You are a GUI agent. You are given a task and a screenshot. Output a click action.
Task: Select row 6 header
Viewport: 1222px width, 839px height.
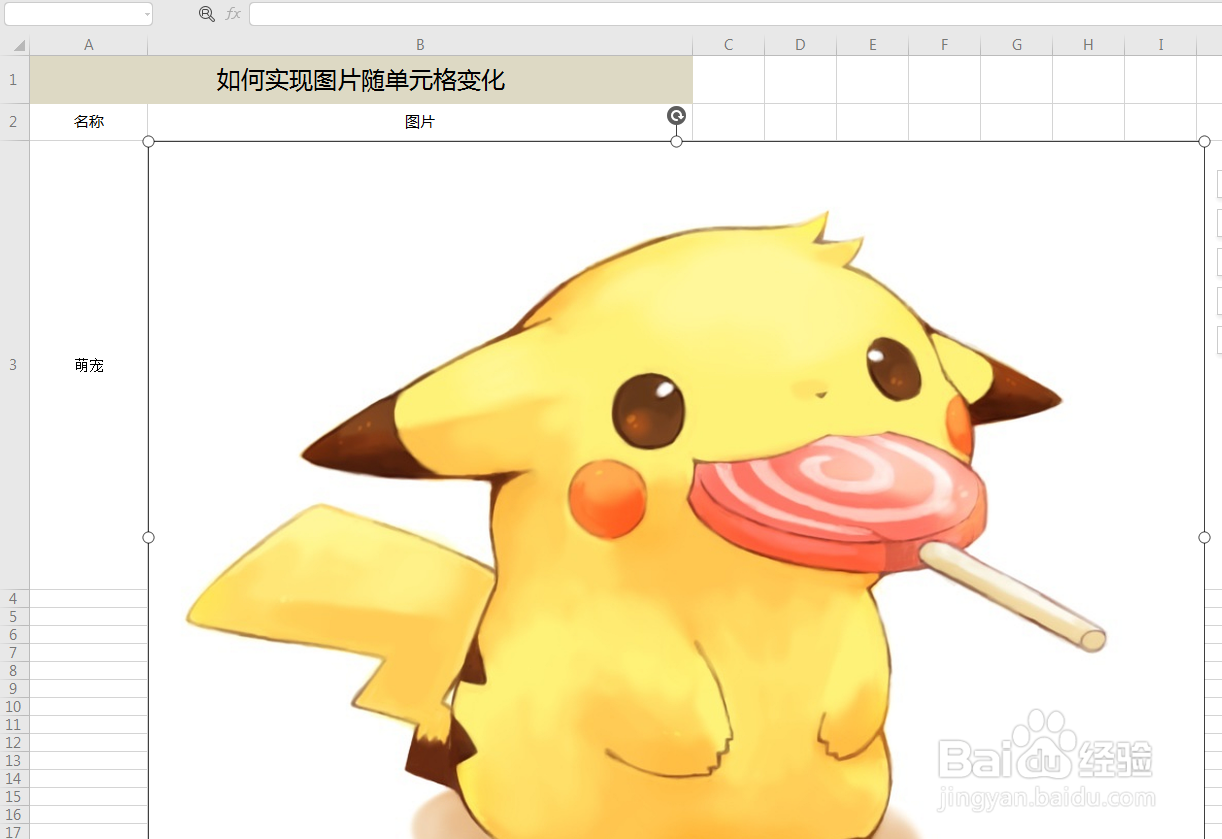[14, 634]
